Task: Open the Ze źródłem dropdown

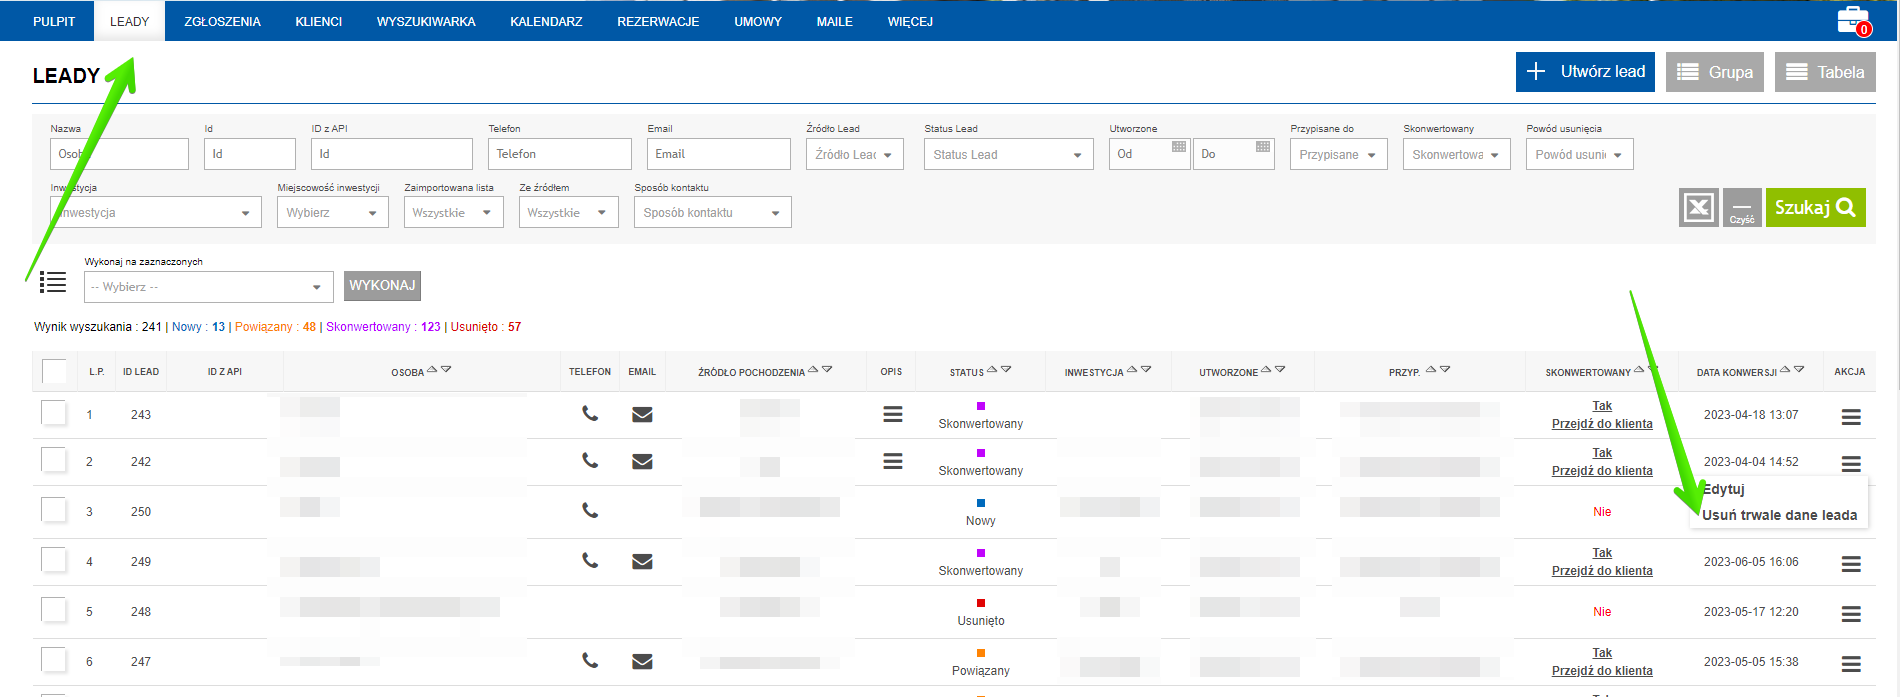Action: [x=568, y=212]
